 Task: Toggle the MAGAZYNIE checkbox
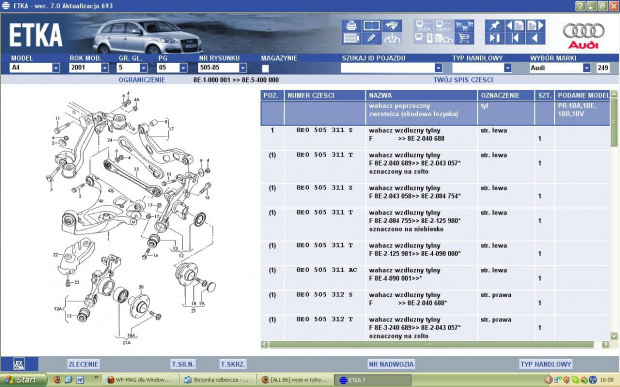click(x=265, y=68)
